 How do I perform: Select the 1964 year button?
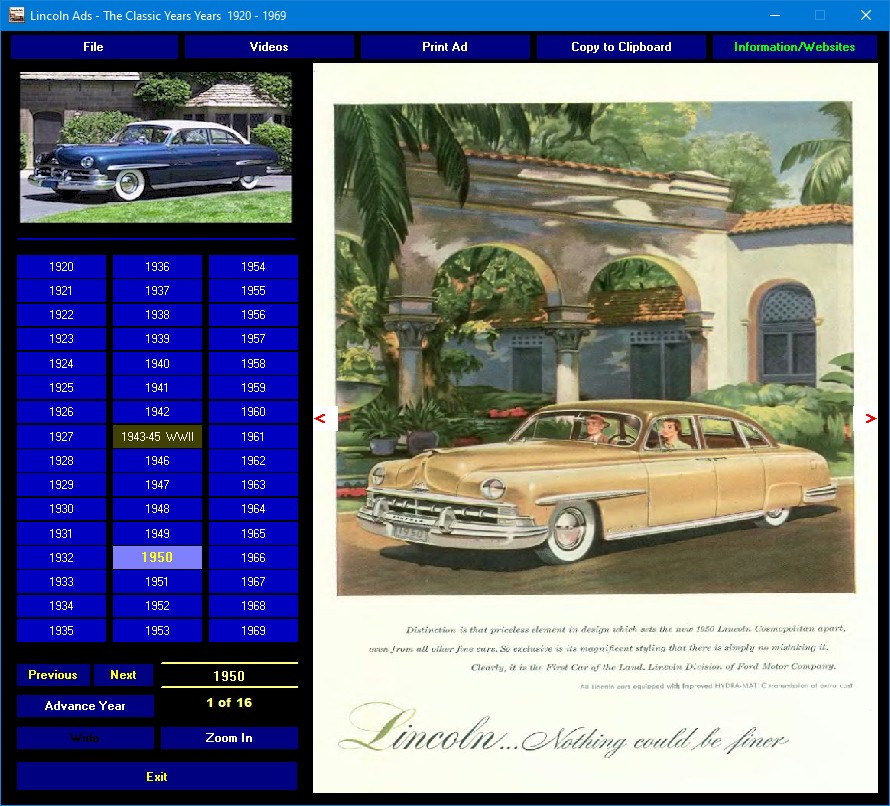point(253,509)
